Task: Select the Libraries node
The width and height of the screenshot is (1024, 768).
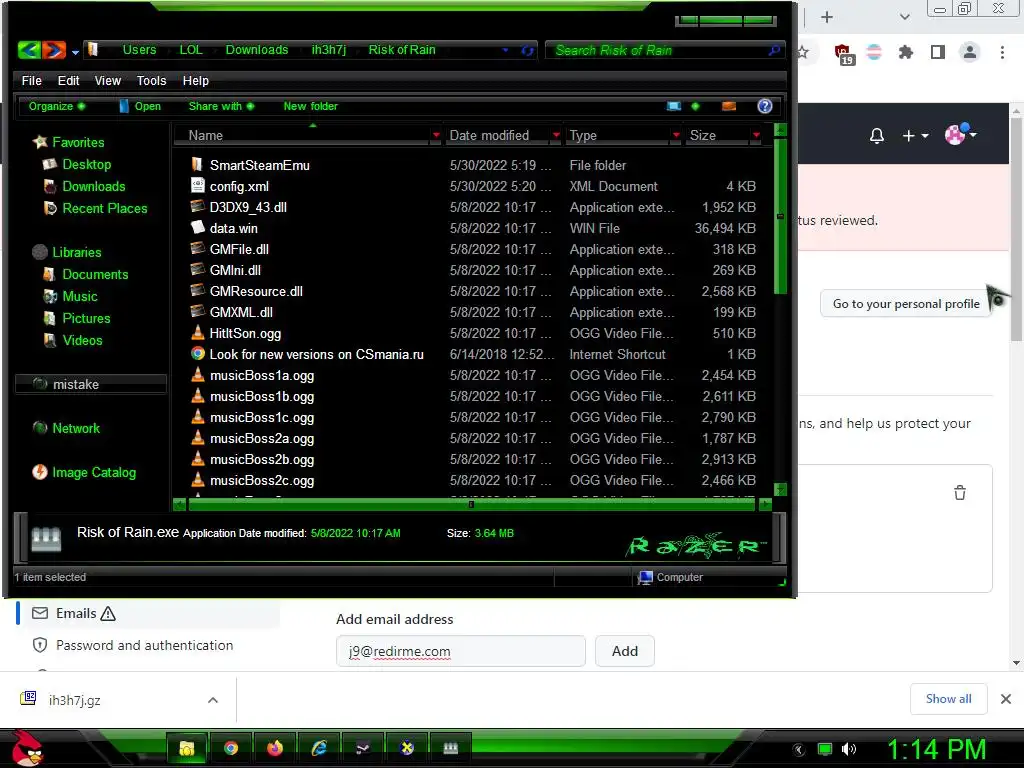Action: (67, 252)
